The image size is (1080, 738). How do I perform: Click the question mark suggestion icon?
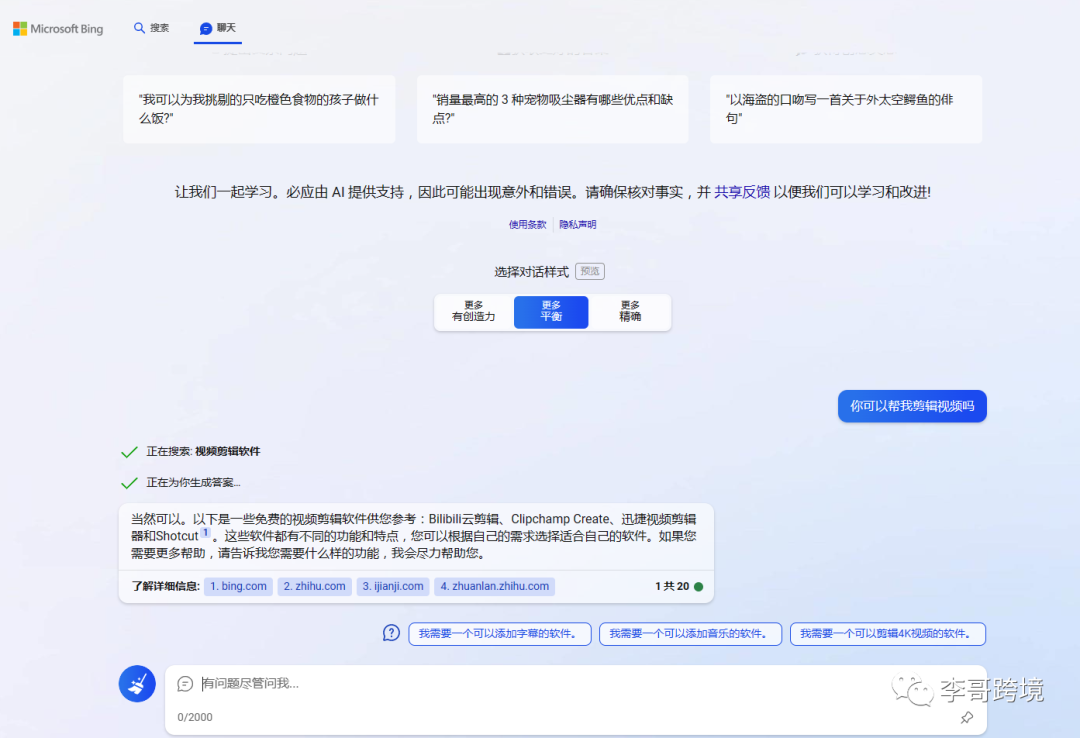pyautogui.click(x=391, y=633)
